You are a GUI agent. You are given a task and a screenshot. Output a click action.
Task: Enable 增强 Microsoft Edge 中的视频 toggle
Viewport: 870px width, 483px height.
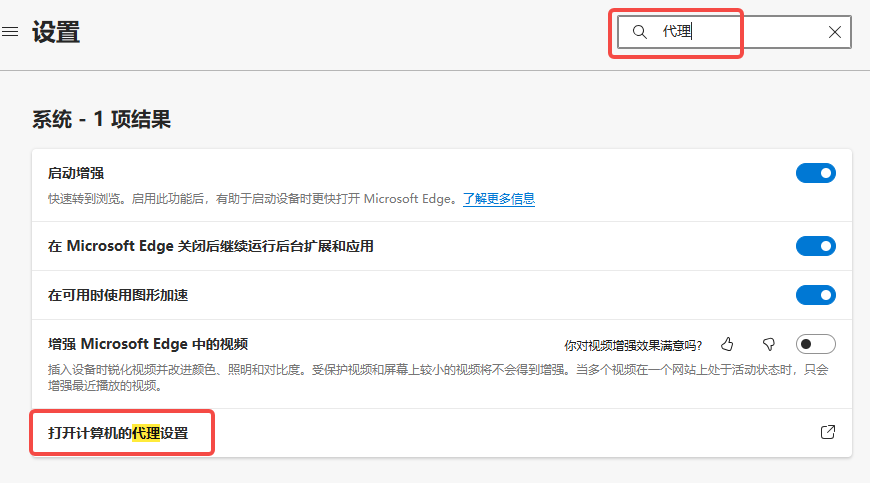[x=816, y=344]
